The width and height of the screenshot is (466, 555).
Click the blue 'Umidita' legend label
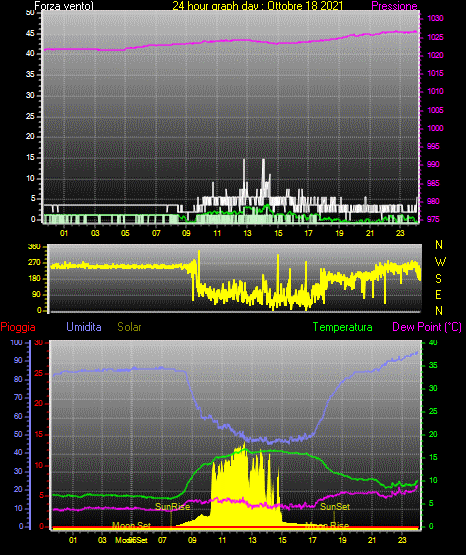(84, 327)
